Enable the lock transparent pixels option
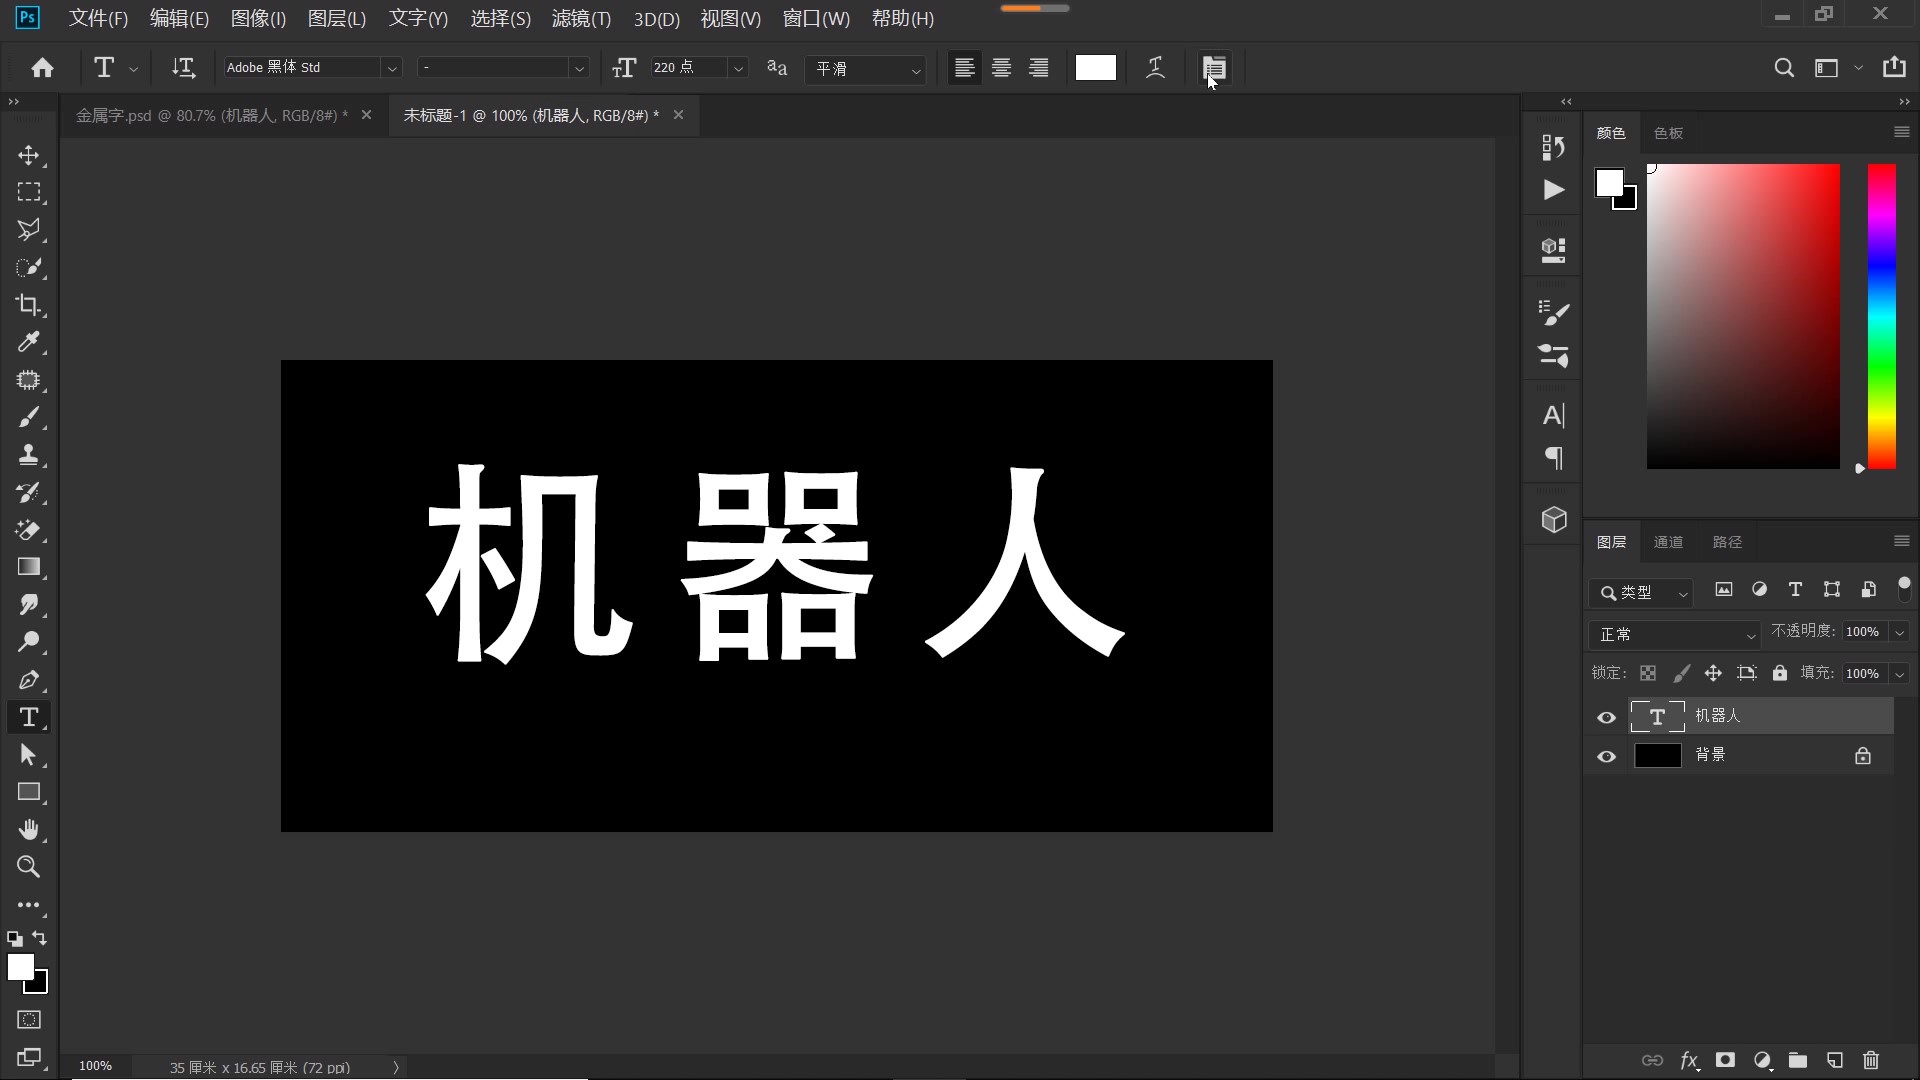The width and height of the screenshot is (1920, 1080). pos(1647,673)
